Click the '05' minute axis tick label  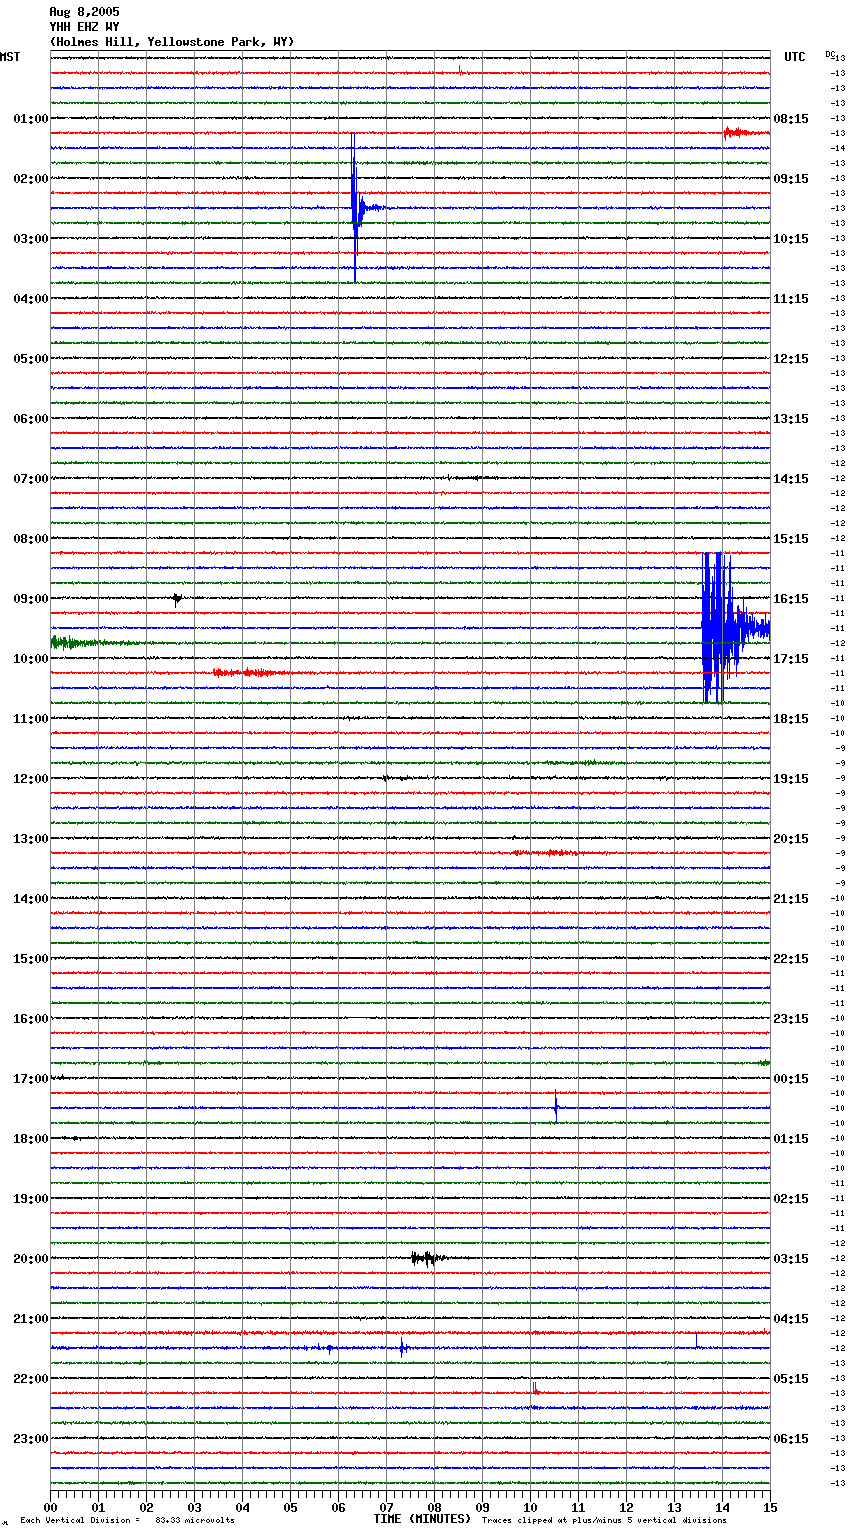click(x=290, y=1507)
